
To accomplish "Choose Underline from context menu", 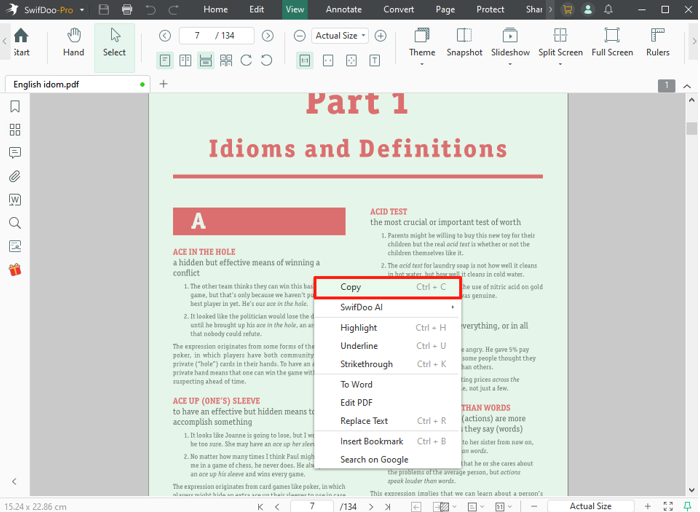I will tap(387, 346).
